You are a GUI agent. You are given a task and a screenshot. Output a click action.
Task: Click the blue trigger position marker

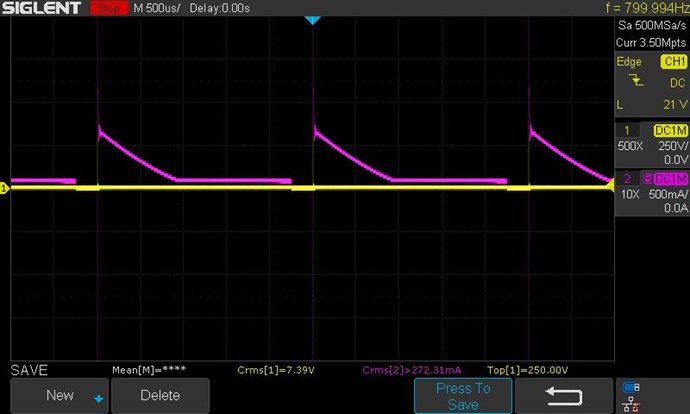(312, 20)
